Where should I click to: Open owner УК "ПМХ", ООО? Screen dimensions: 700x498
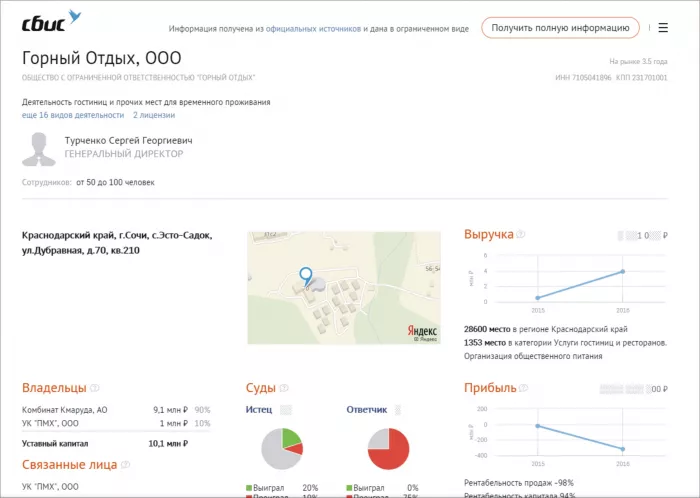(x=50, y=423)
